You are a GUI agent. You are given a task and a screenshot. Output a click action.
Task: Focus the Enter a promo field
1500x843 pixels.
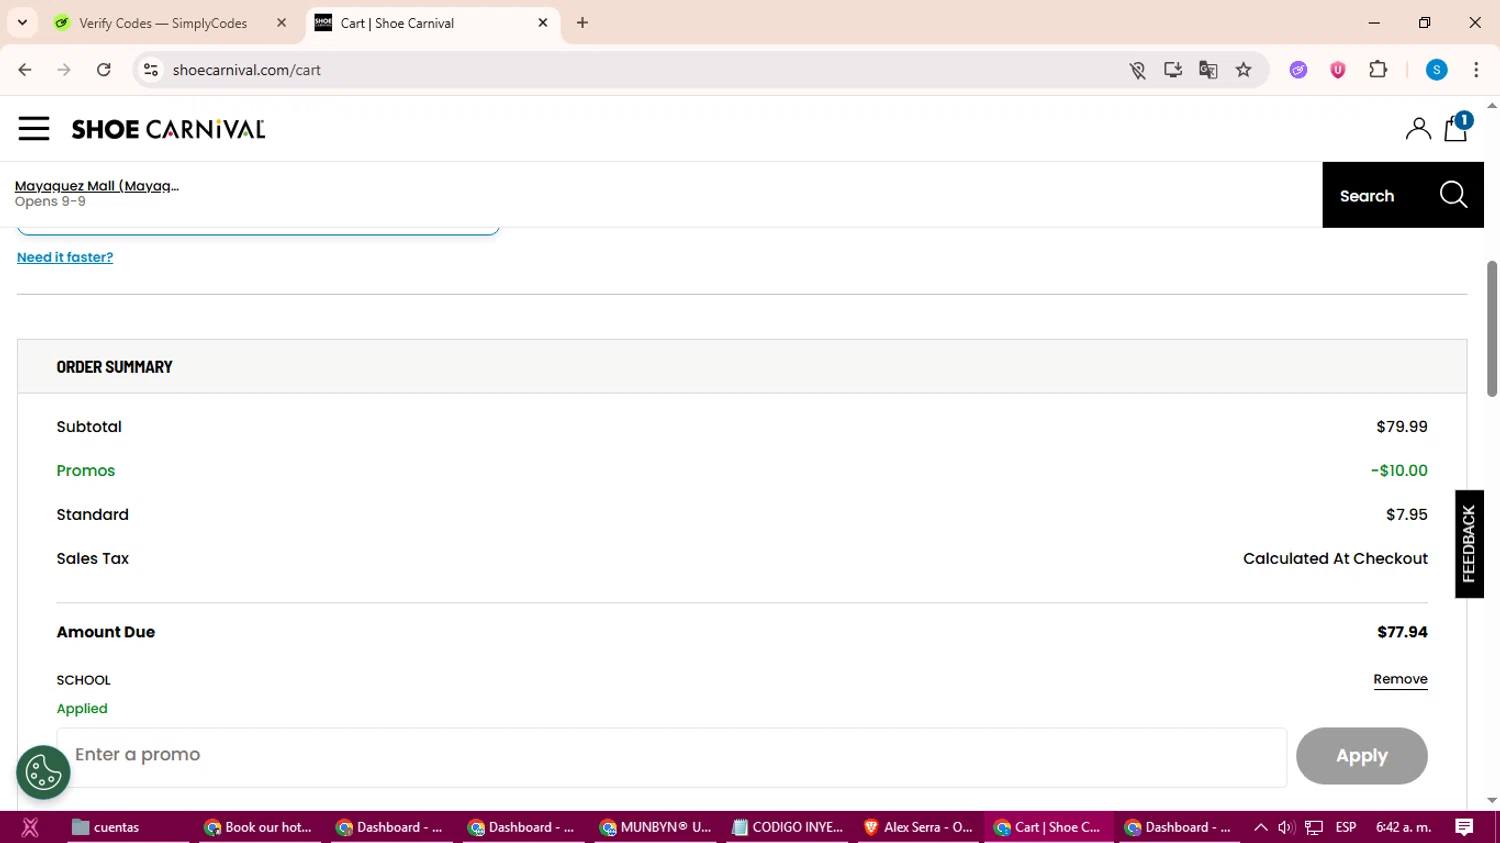(671, 756)
